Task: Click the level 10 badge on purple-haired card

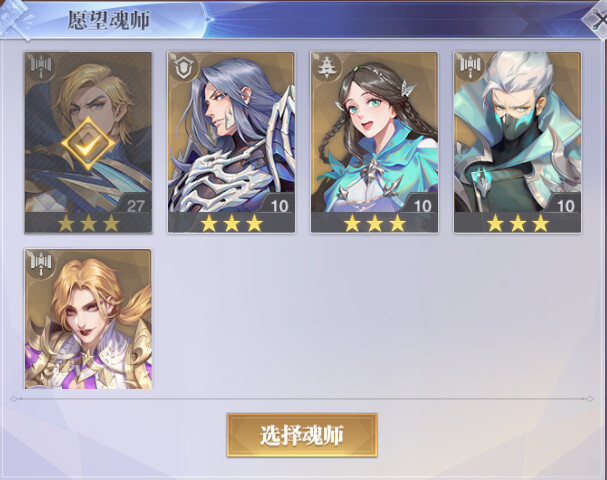Action: (x=279, y=206)
